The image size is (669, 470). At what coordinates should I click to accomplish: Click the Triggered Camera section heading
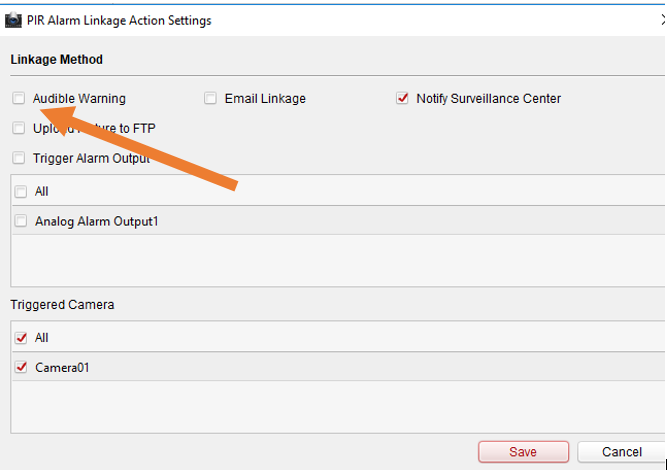(62, 304)
